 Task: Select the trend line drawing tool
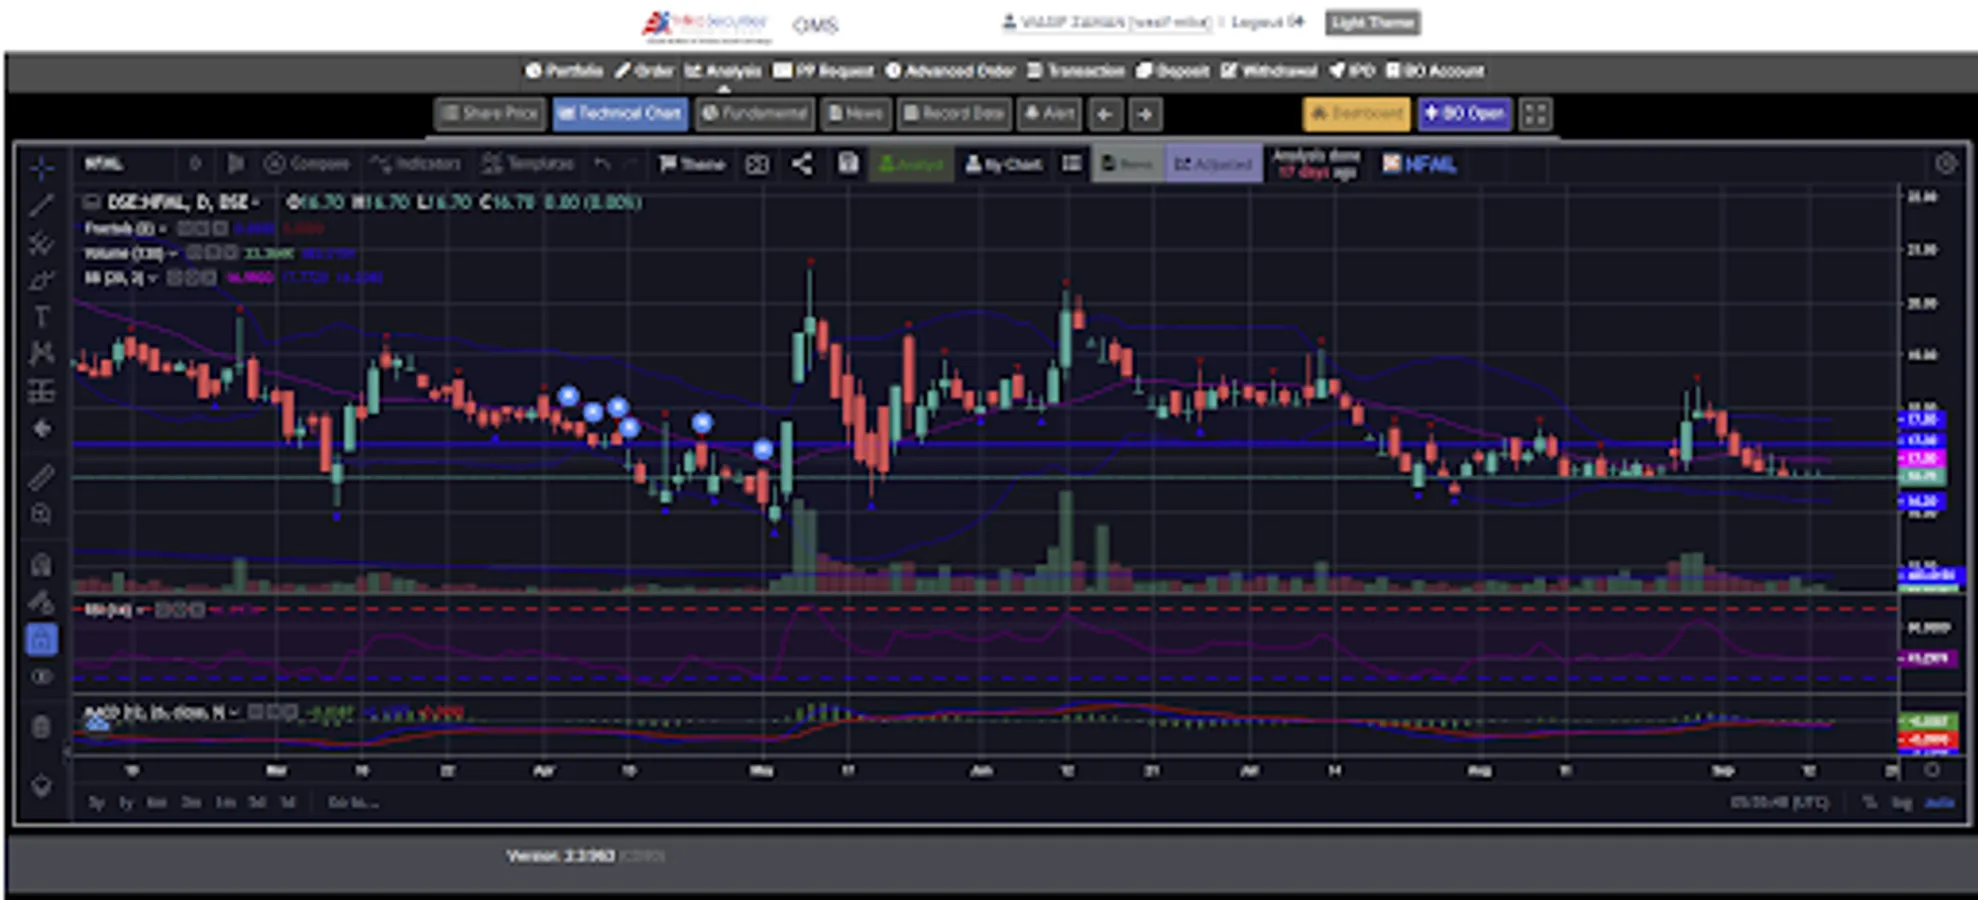tap(41, 206)
